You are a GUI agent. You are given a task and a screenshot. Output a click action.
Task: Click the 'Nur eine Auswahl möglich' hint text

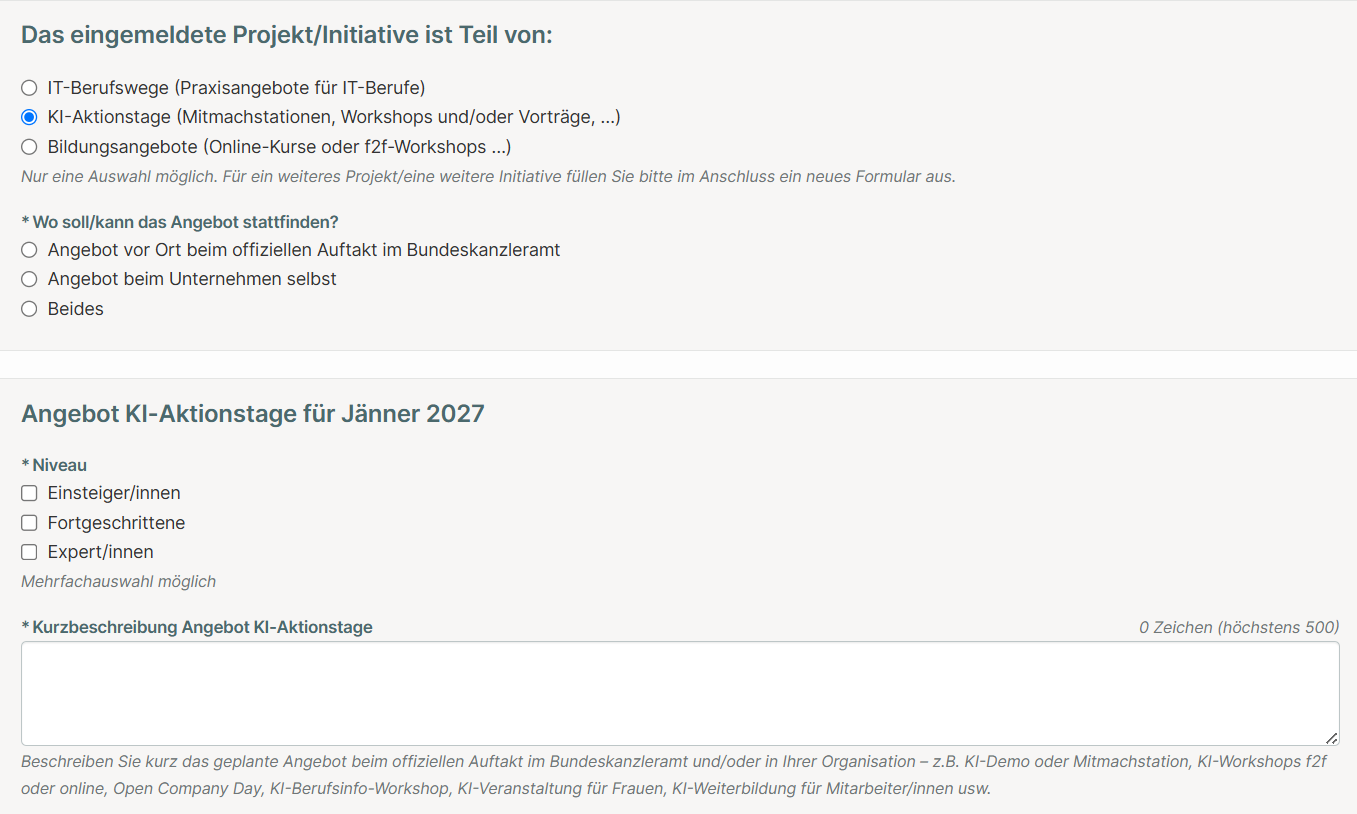(488, 176)
